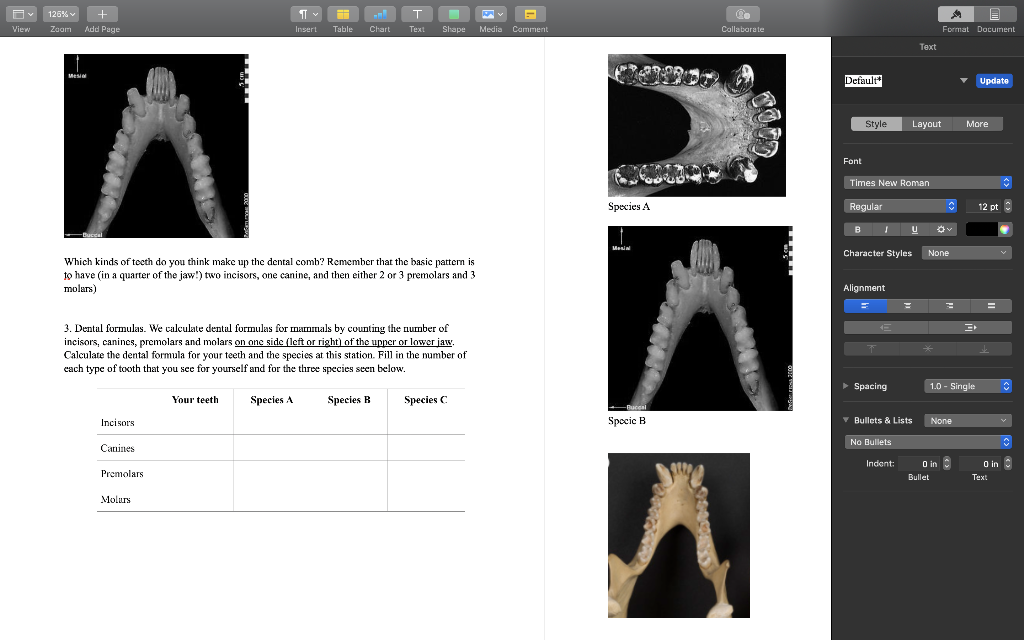Switch to the Layout tab

[926, 123]
